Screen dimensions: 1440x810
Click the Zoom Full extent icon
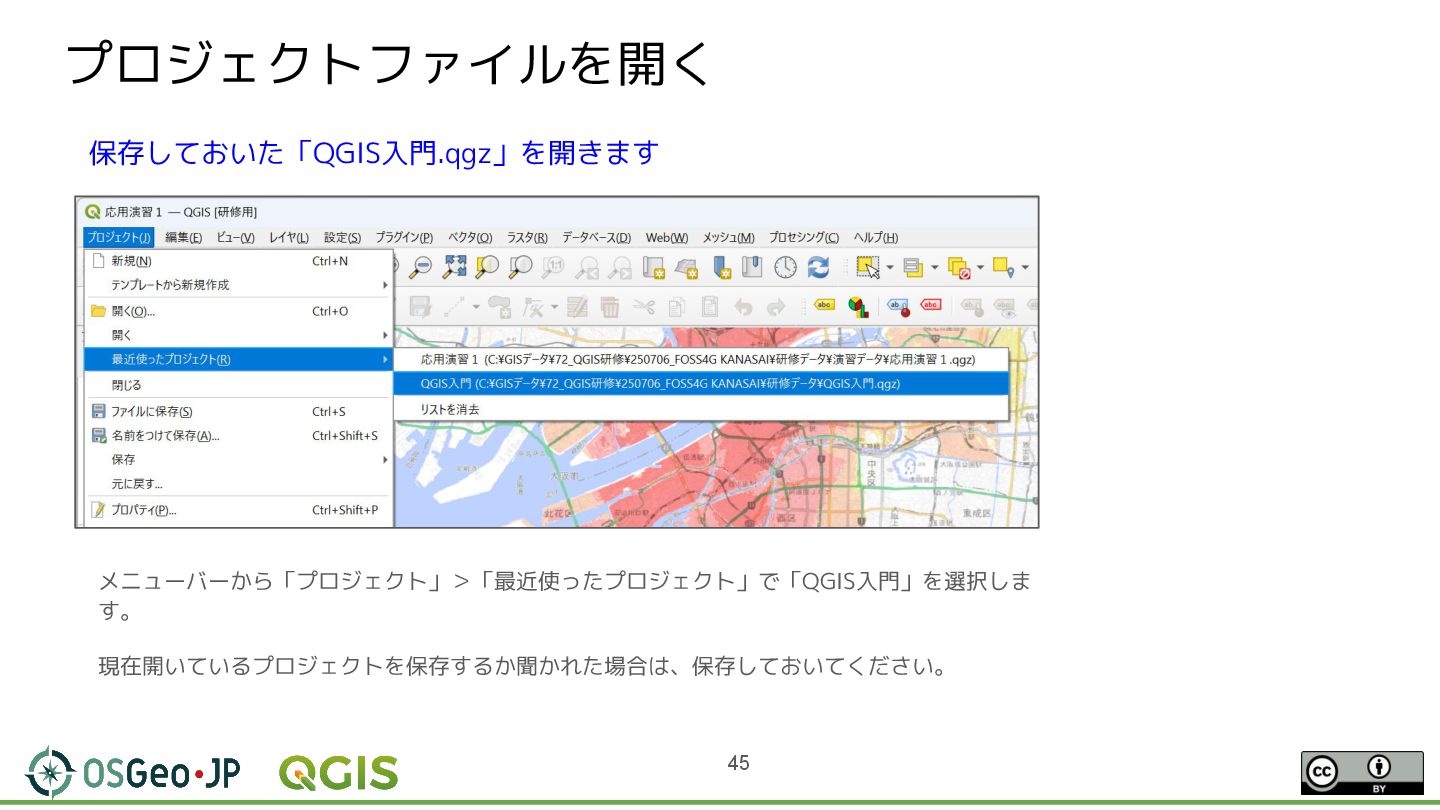pos(455,267)
